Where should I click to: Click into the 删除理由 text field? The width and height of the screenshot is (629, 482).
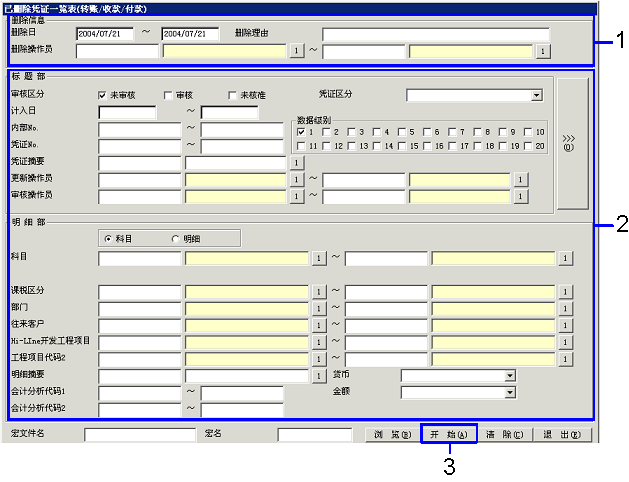point(435,33)
